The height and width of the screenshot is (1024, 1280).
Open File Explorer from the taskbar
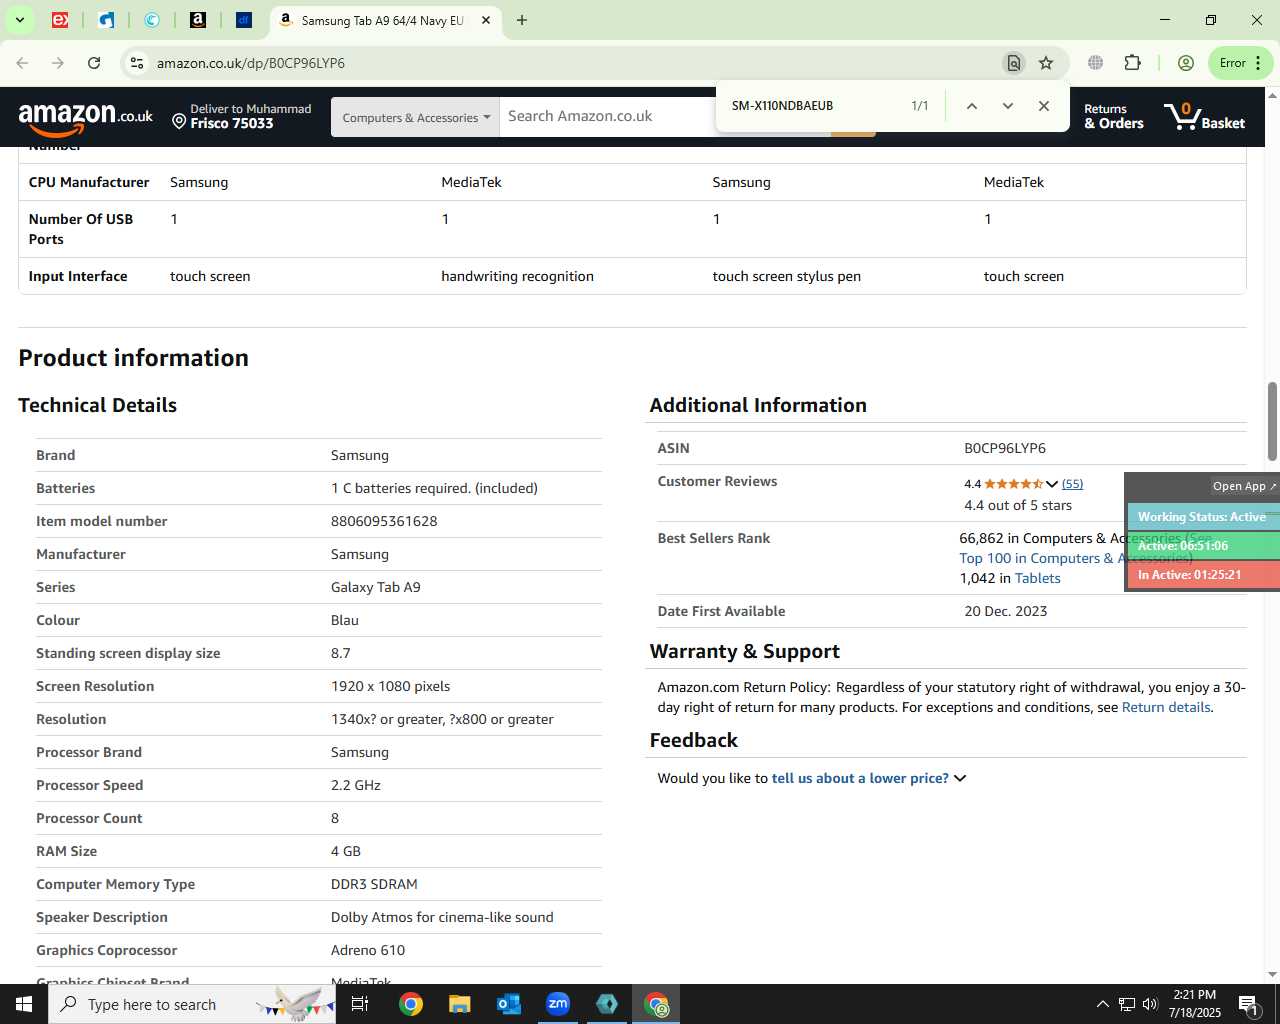(x=459, y=1004)
